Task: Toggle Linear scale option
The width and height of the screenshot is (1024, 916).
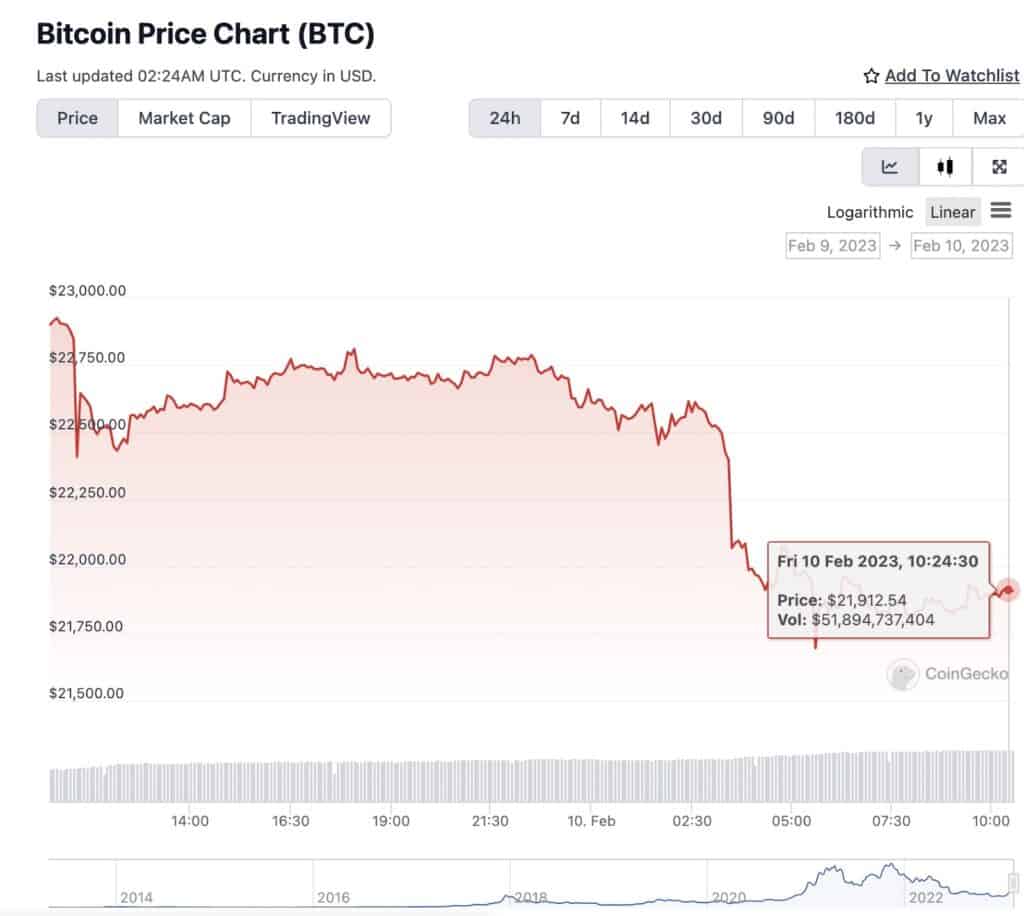Action: pyautogui.click(x=952, y=212)
